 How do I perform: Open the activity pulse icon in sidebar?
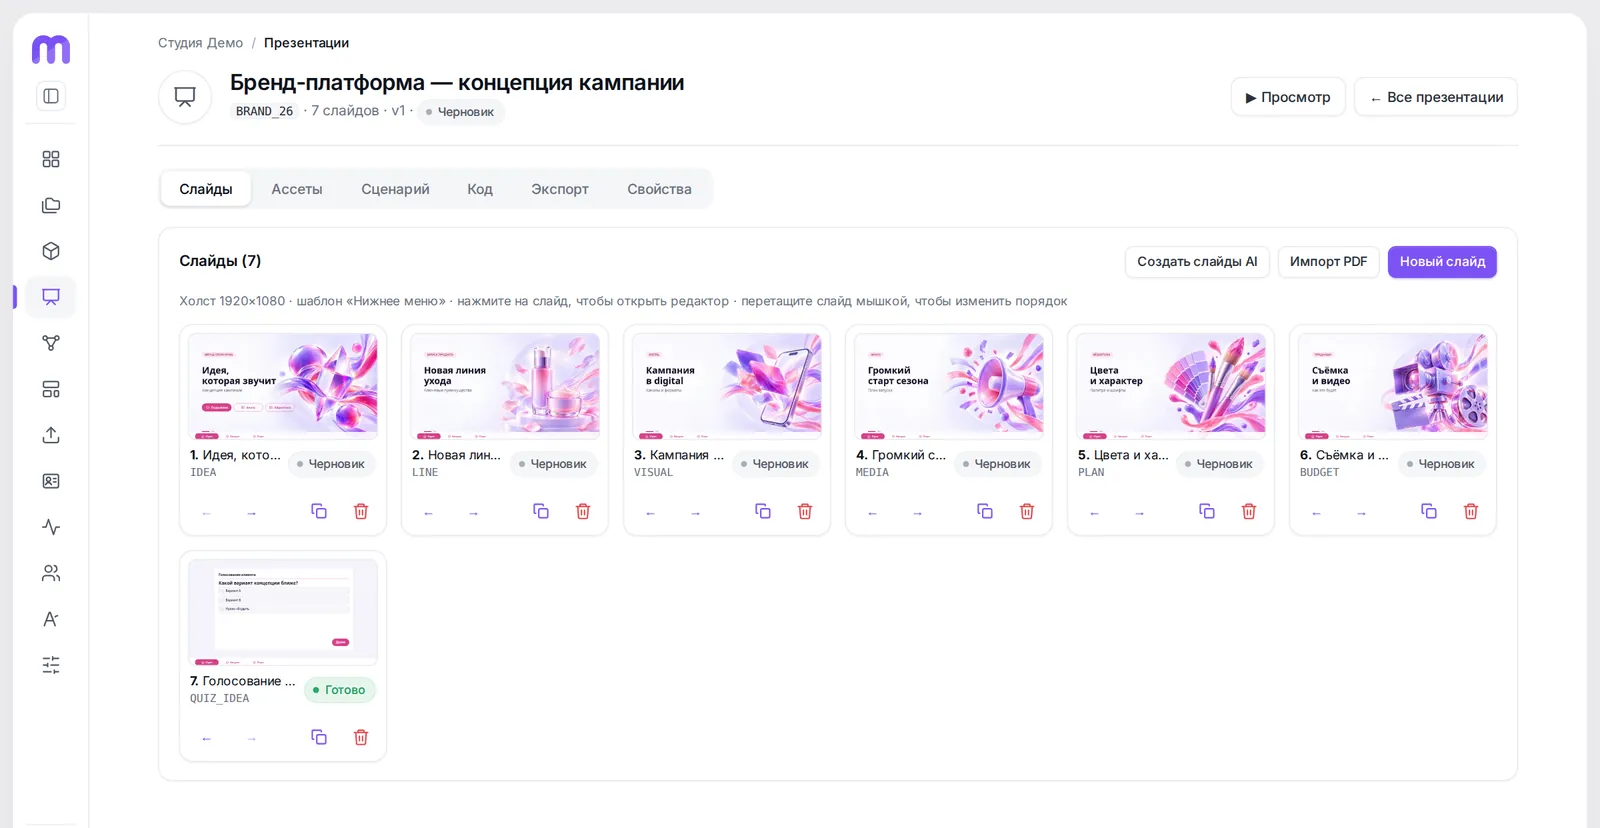(x=51, y=527)
